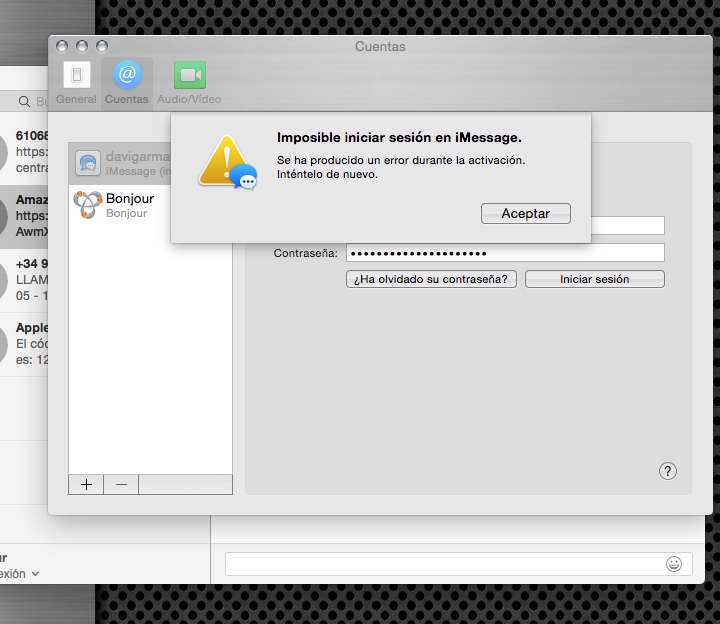The height and width of the screenshot is (624, 720).
Task: Click the search magnifier in Messages sidebar
Action: [24, 101]
